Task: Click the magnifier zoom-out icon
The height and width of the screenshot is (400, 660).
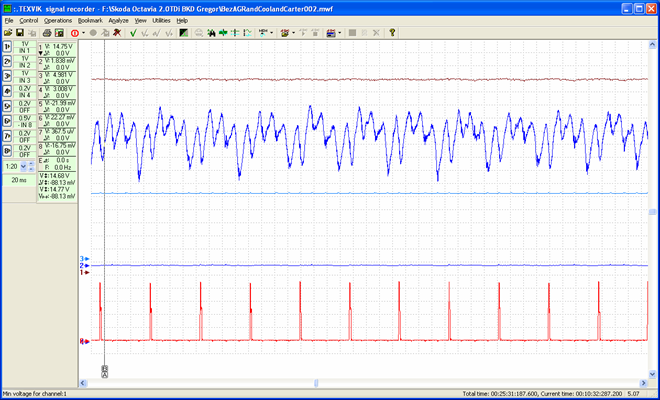Action: pos(199,33)
